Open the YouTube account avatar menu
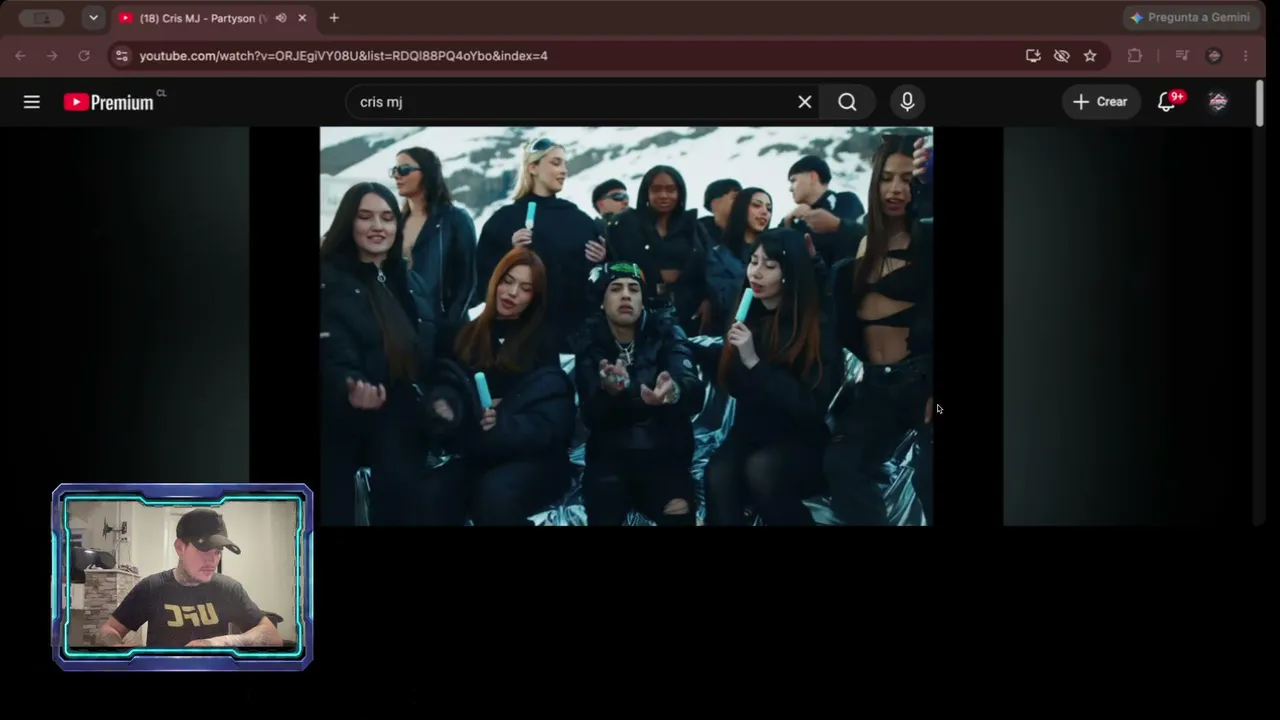The width and height of the screenshot is (1280, 720). coord(1218,101)
